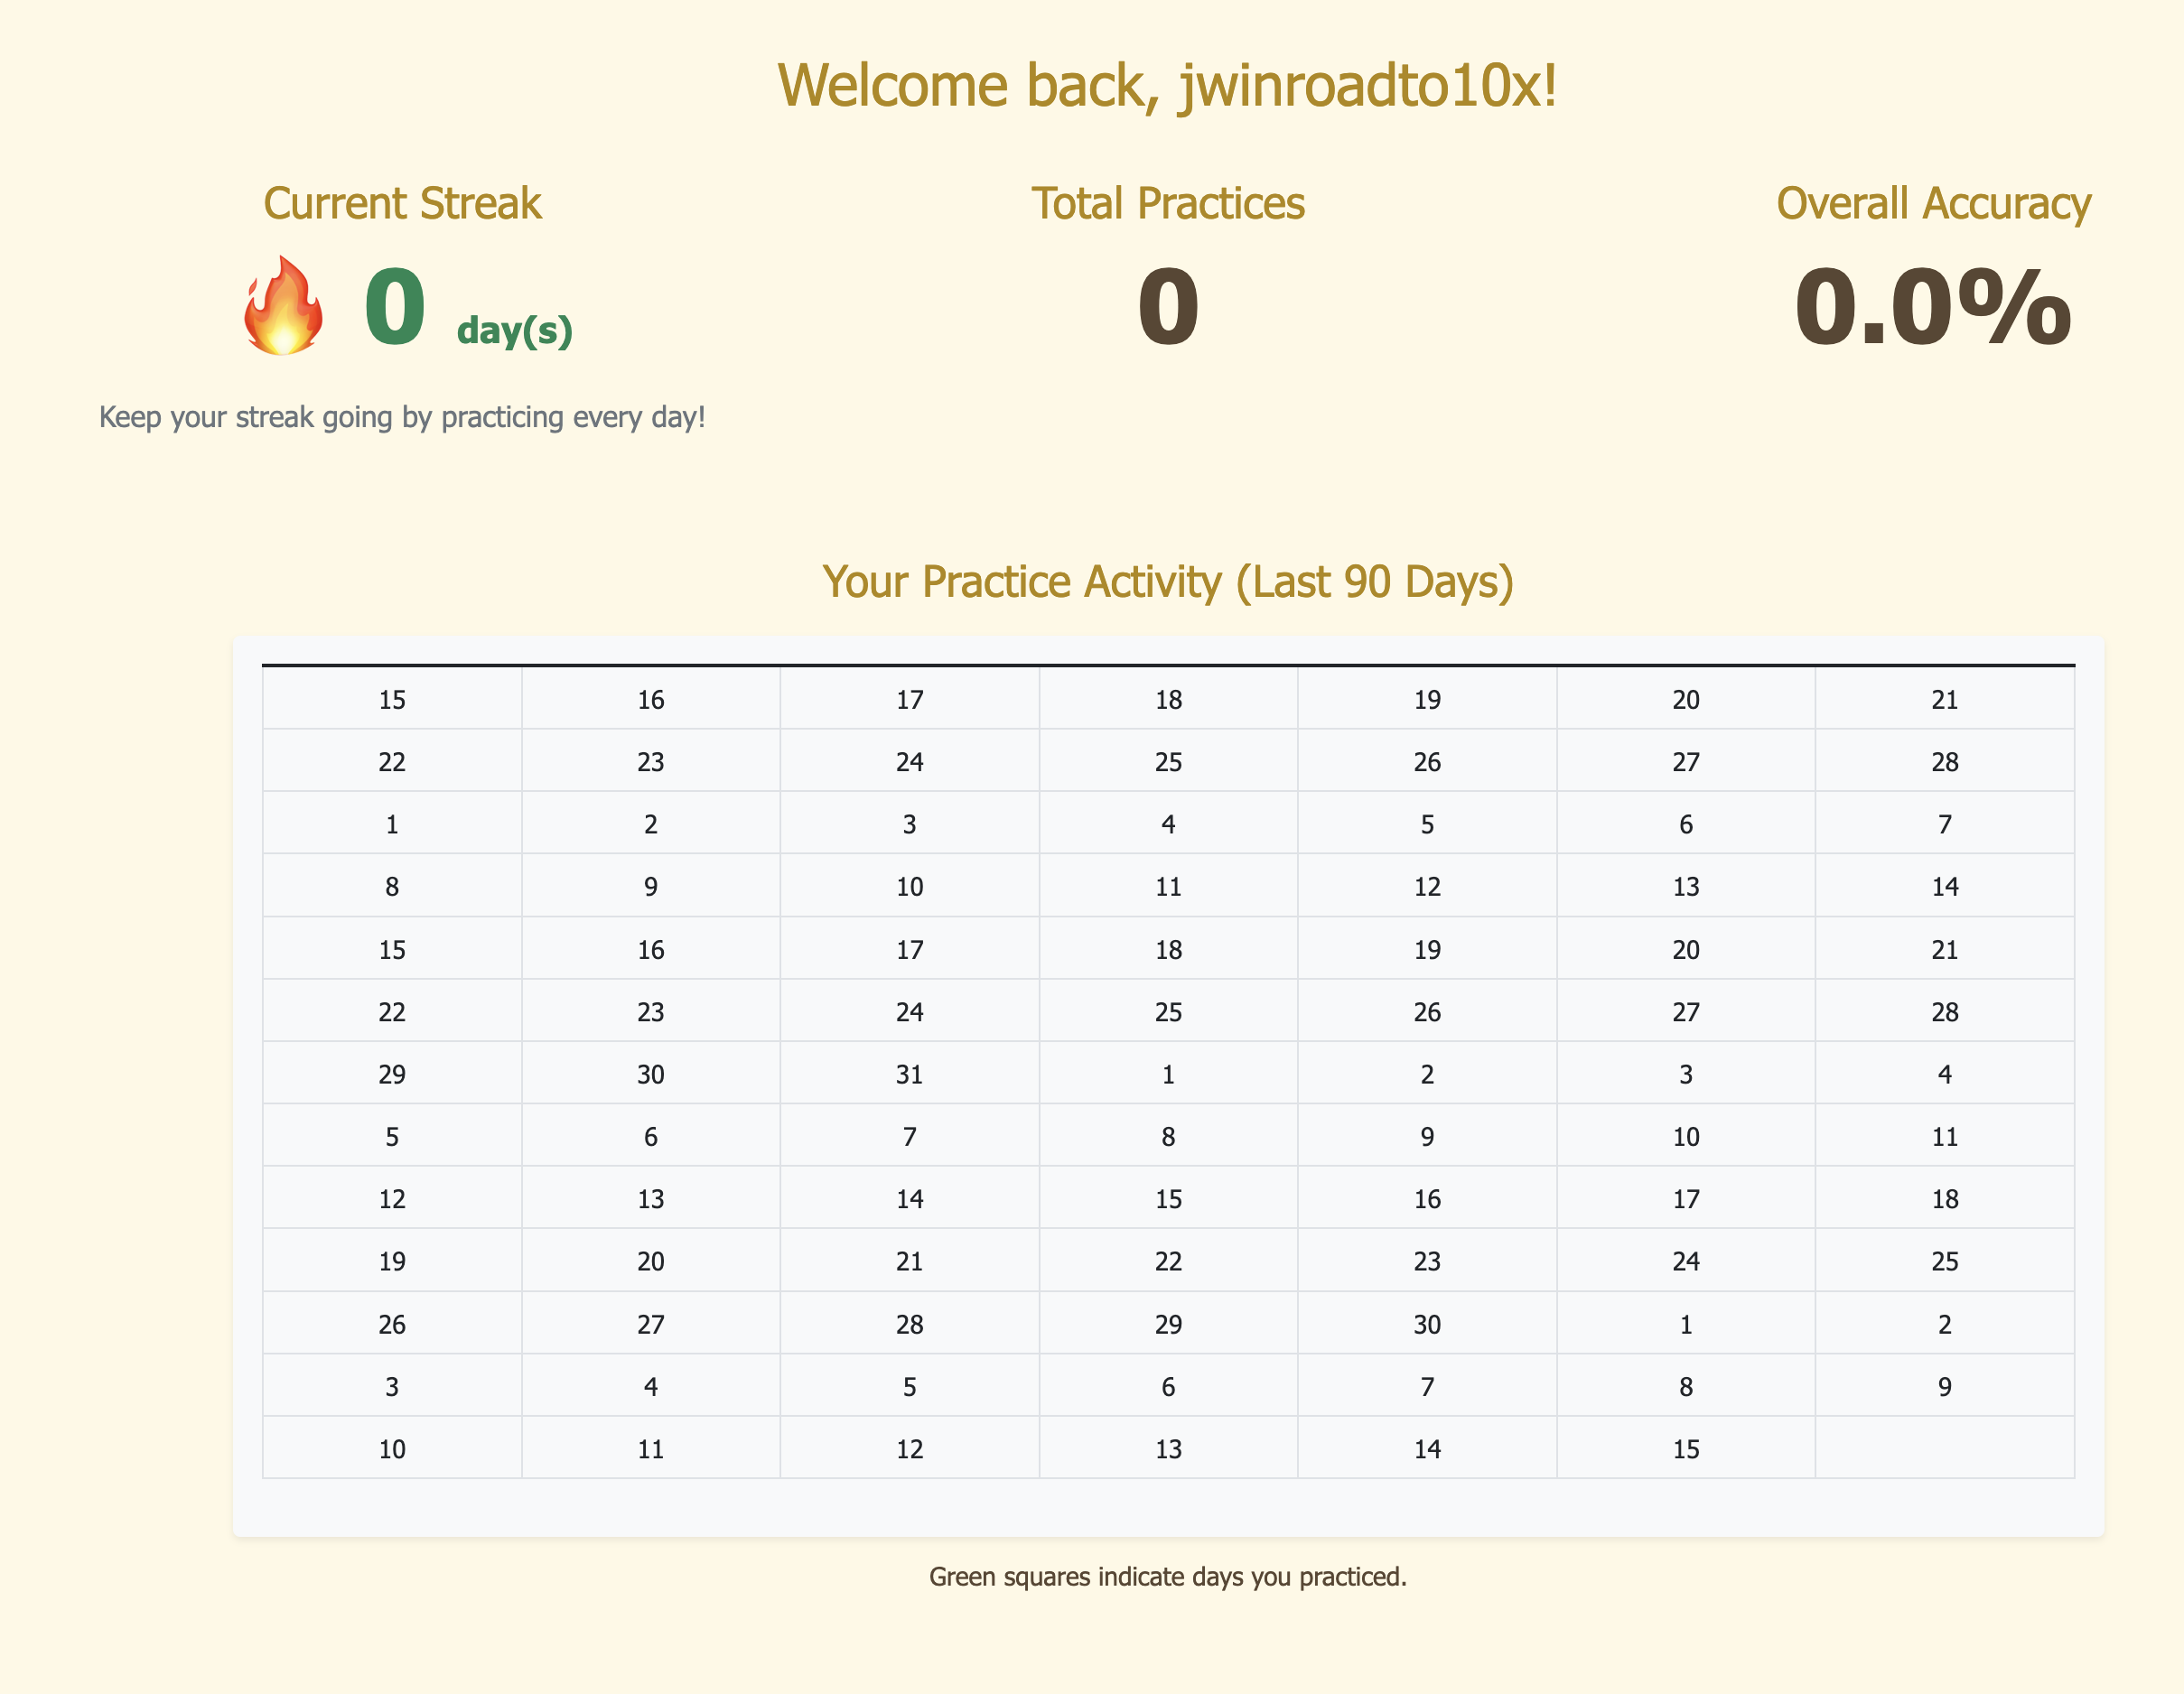This screenshot has width=2184, height=1694.
Task: Click the "Welcome back, jwinroadto10x!" heading
Action: 1167,85
